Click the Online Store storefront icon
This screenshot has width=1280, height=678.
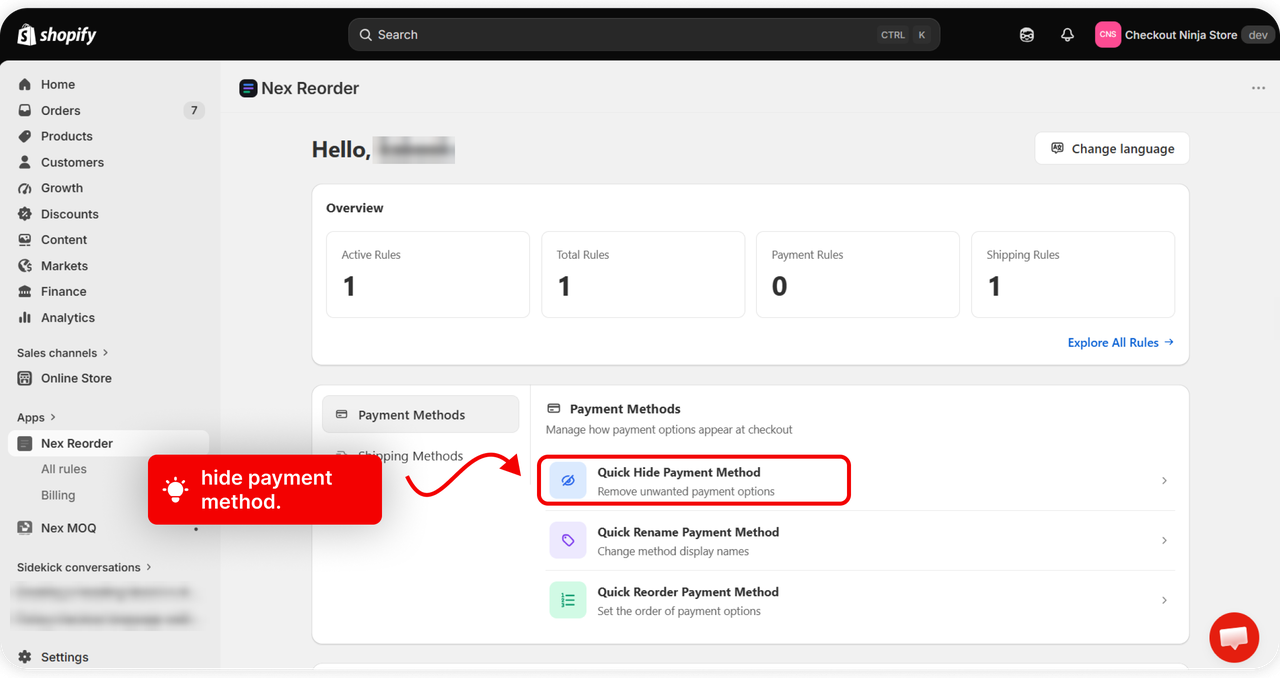[x=25, y=379]
